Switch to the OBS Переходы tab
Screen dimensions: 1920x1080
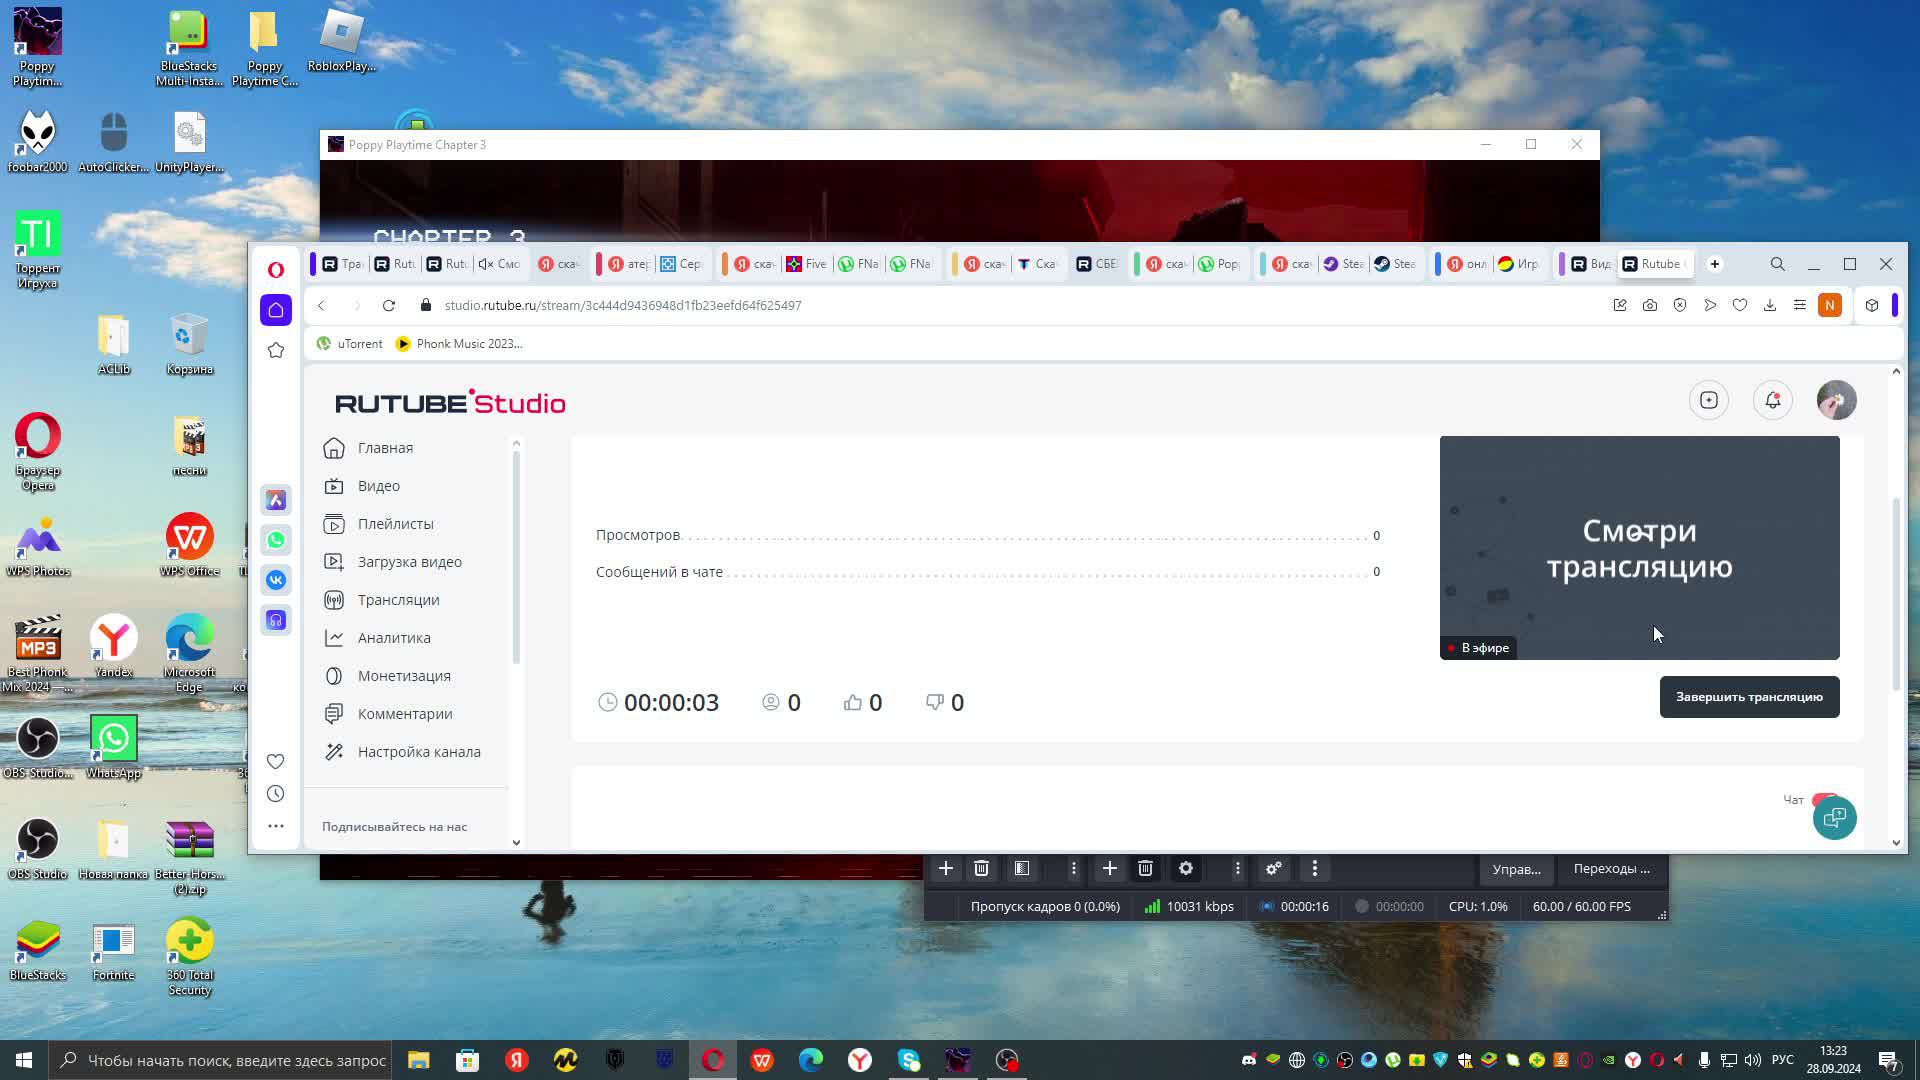point(1611,869)
